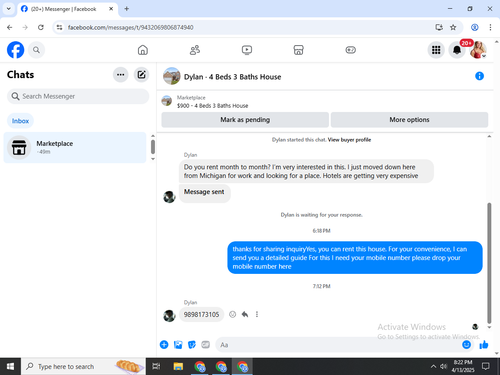Click the chat list scrollbar thumb
Image resolution: width=500 pixels, height=375 pixels.
[153, 147]
